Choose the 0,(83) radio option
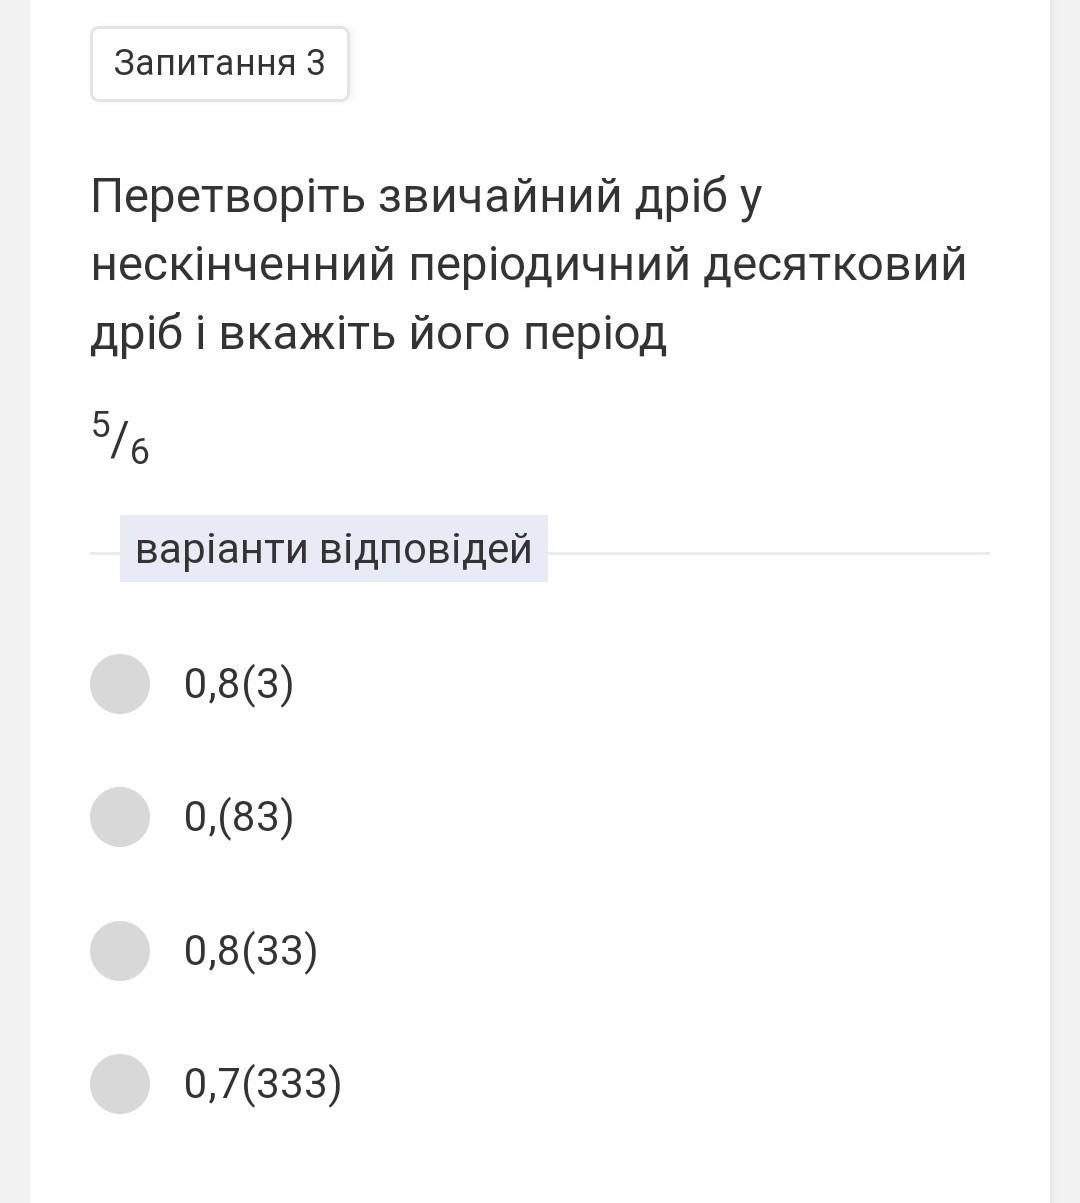The image size is (1080, 1203). click(120, 817)
